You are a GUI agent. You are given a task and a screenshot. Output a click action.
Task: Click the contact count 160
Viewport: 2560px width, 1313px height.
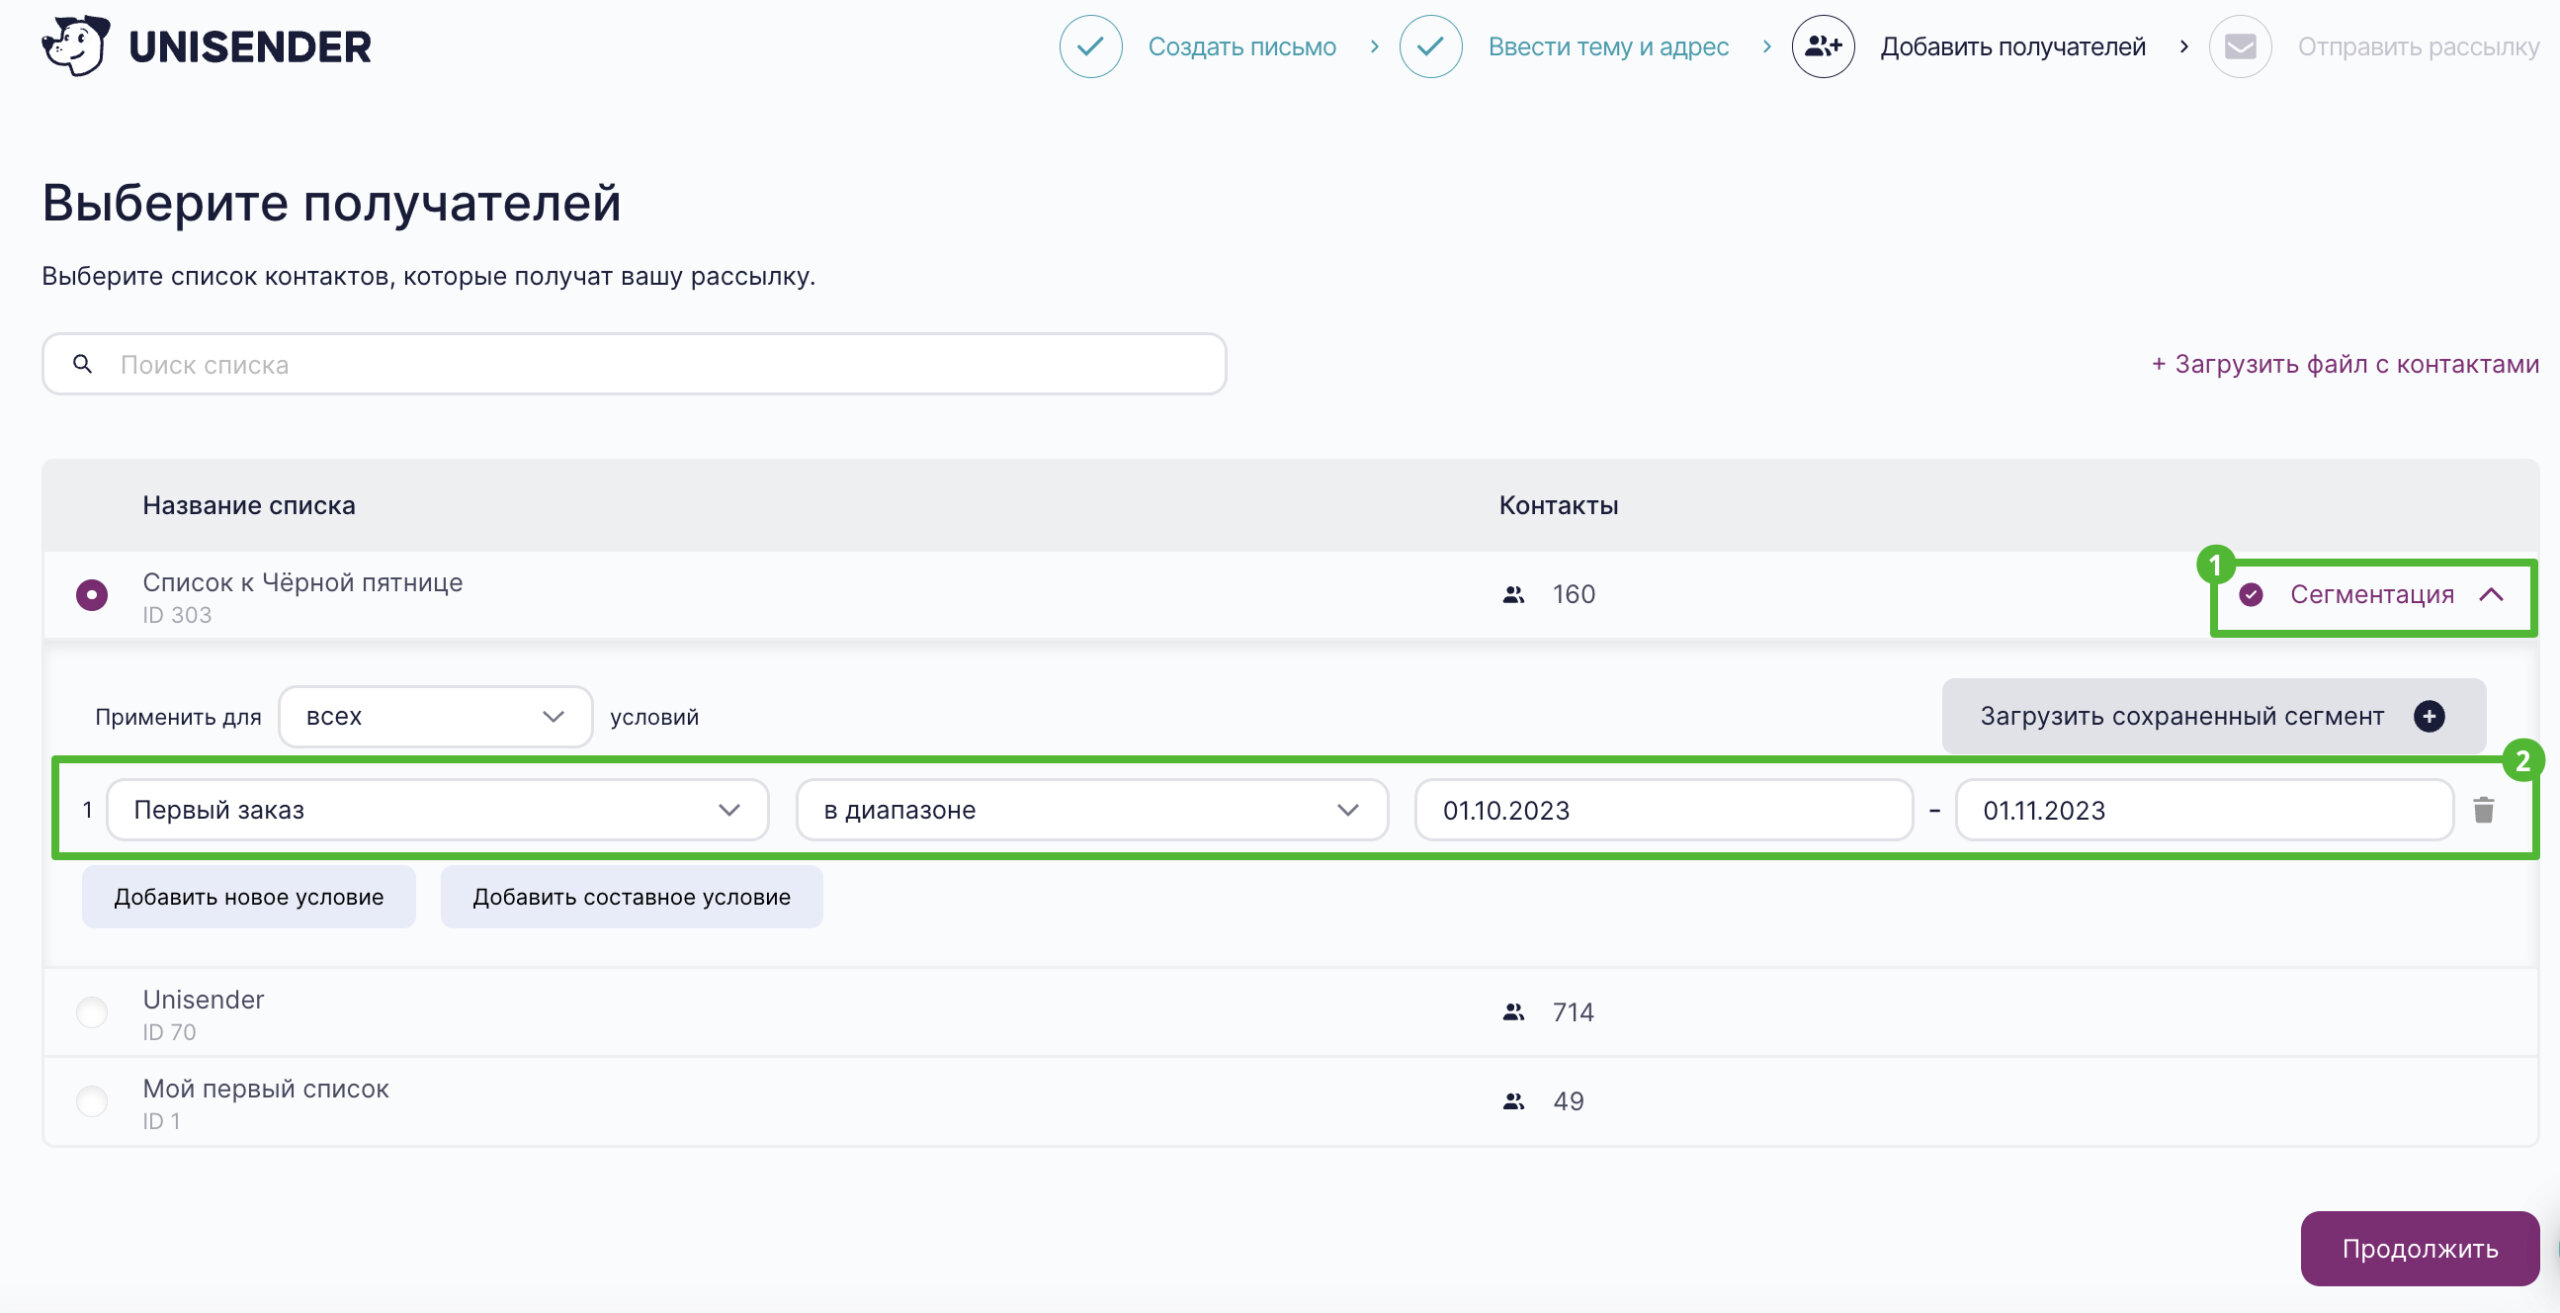[1574, 595]
